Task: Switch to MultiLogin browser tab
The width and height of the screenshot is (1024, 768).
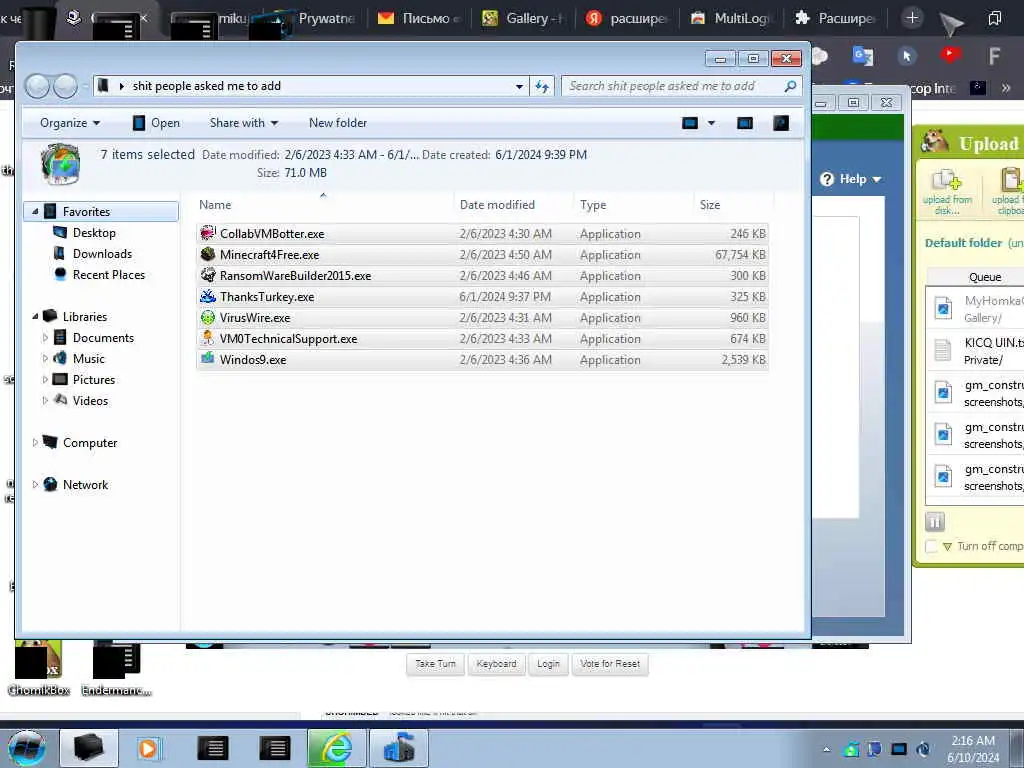Action: [x=731, y=18]
